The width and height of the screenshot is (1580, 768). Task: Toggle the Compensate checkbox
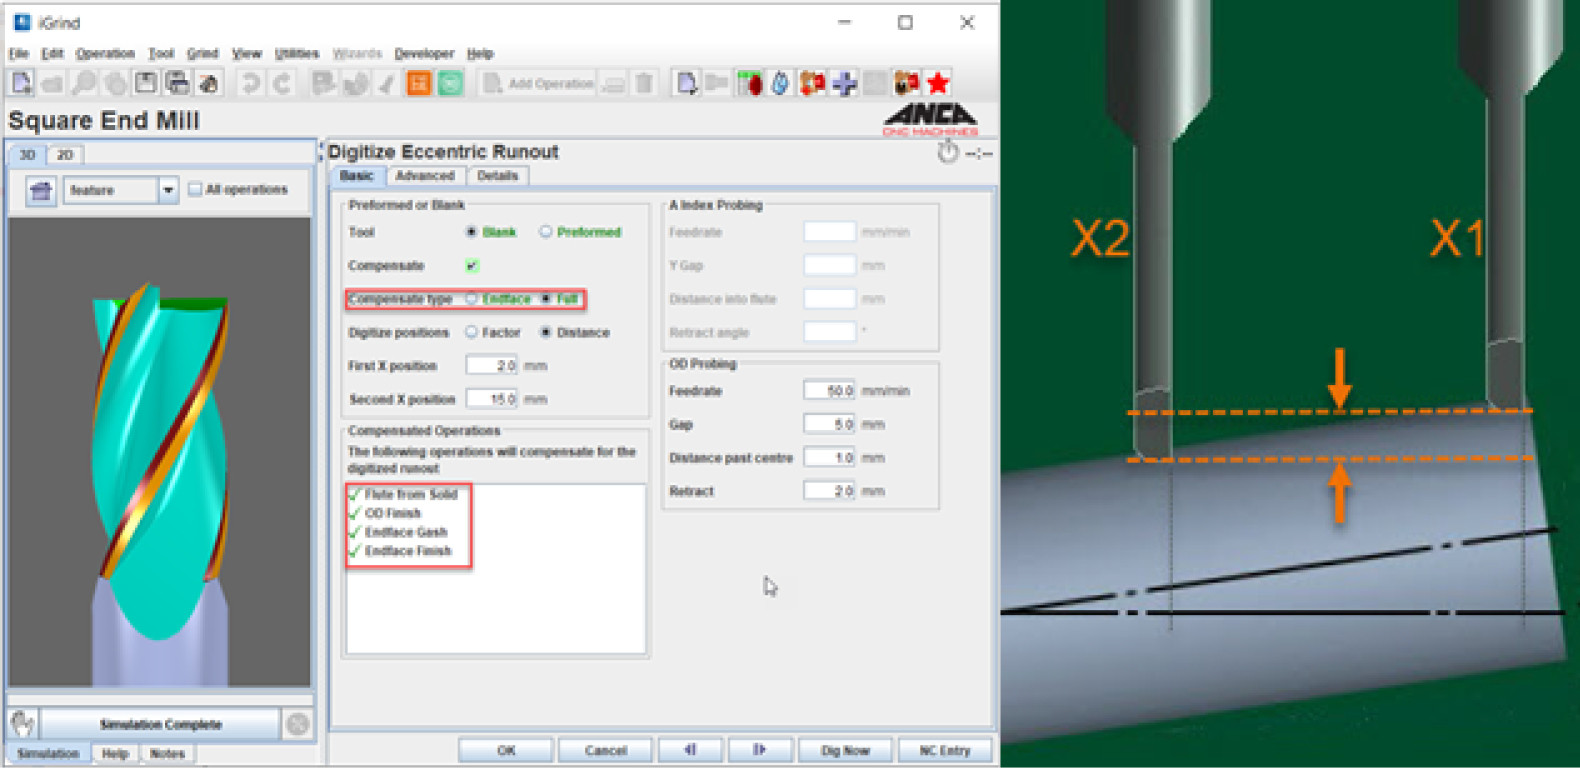[472, 266]
